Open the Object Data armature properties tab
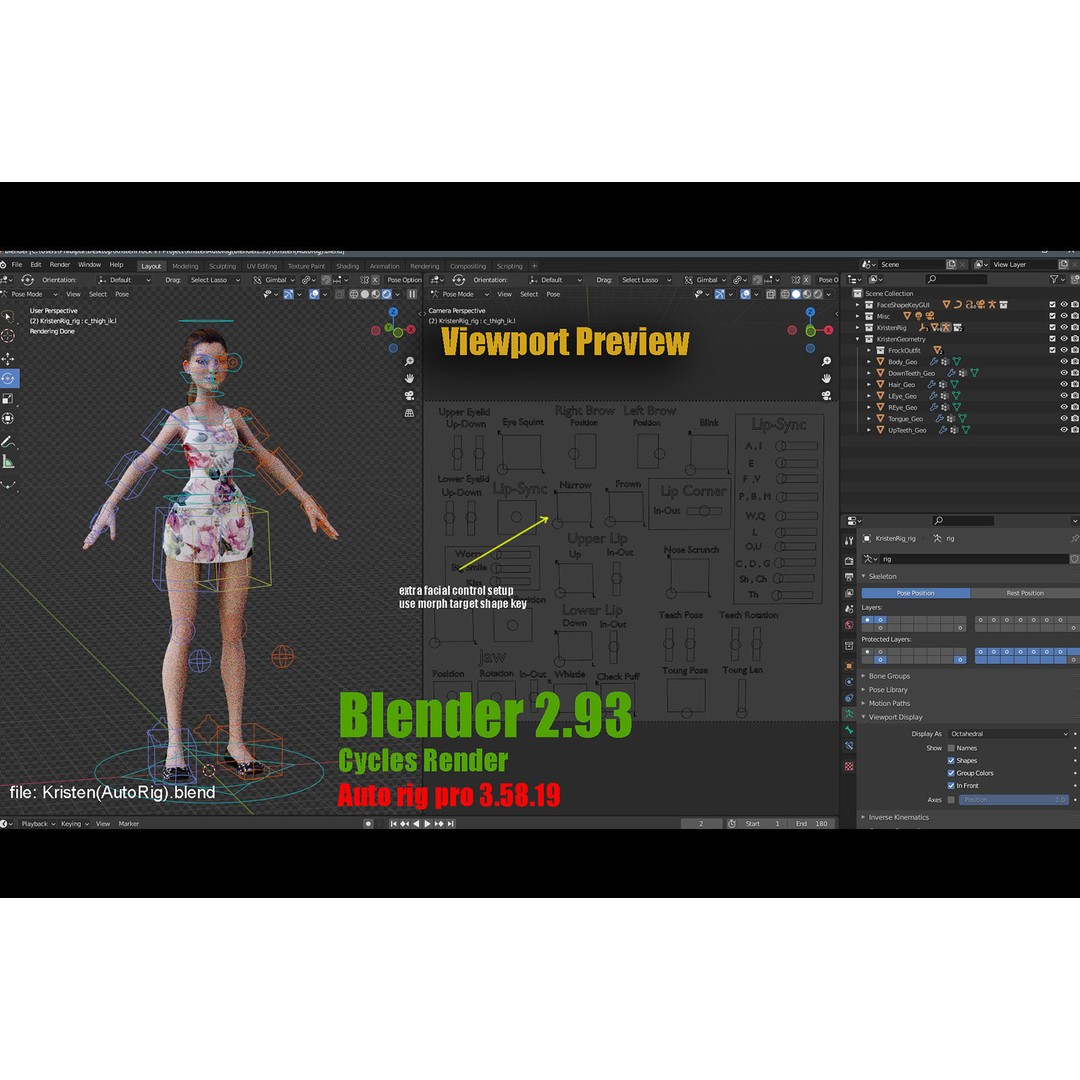This screenshot has width=1080, height=1080. pos(849,714)
